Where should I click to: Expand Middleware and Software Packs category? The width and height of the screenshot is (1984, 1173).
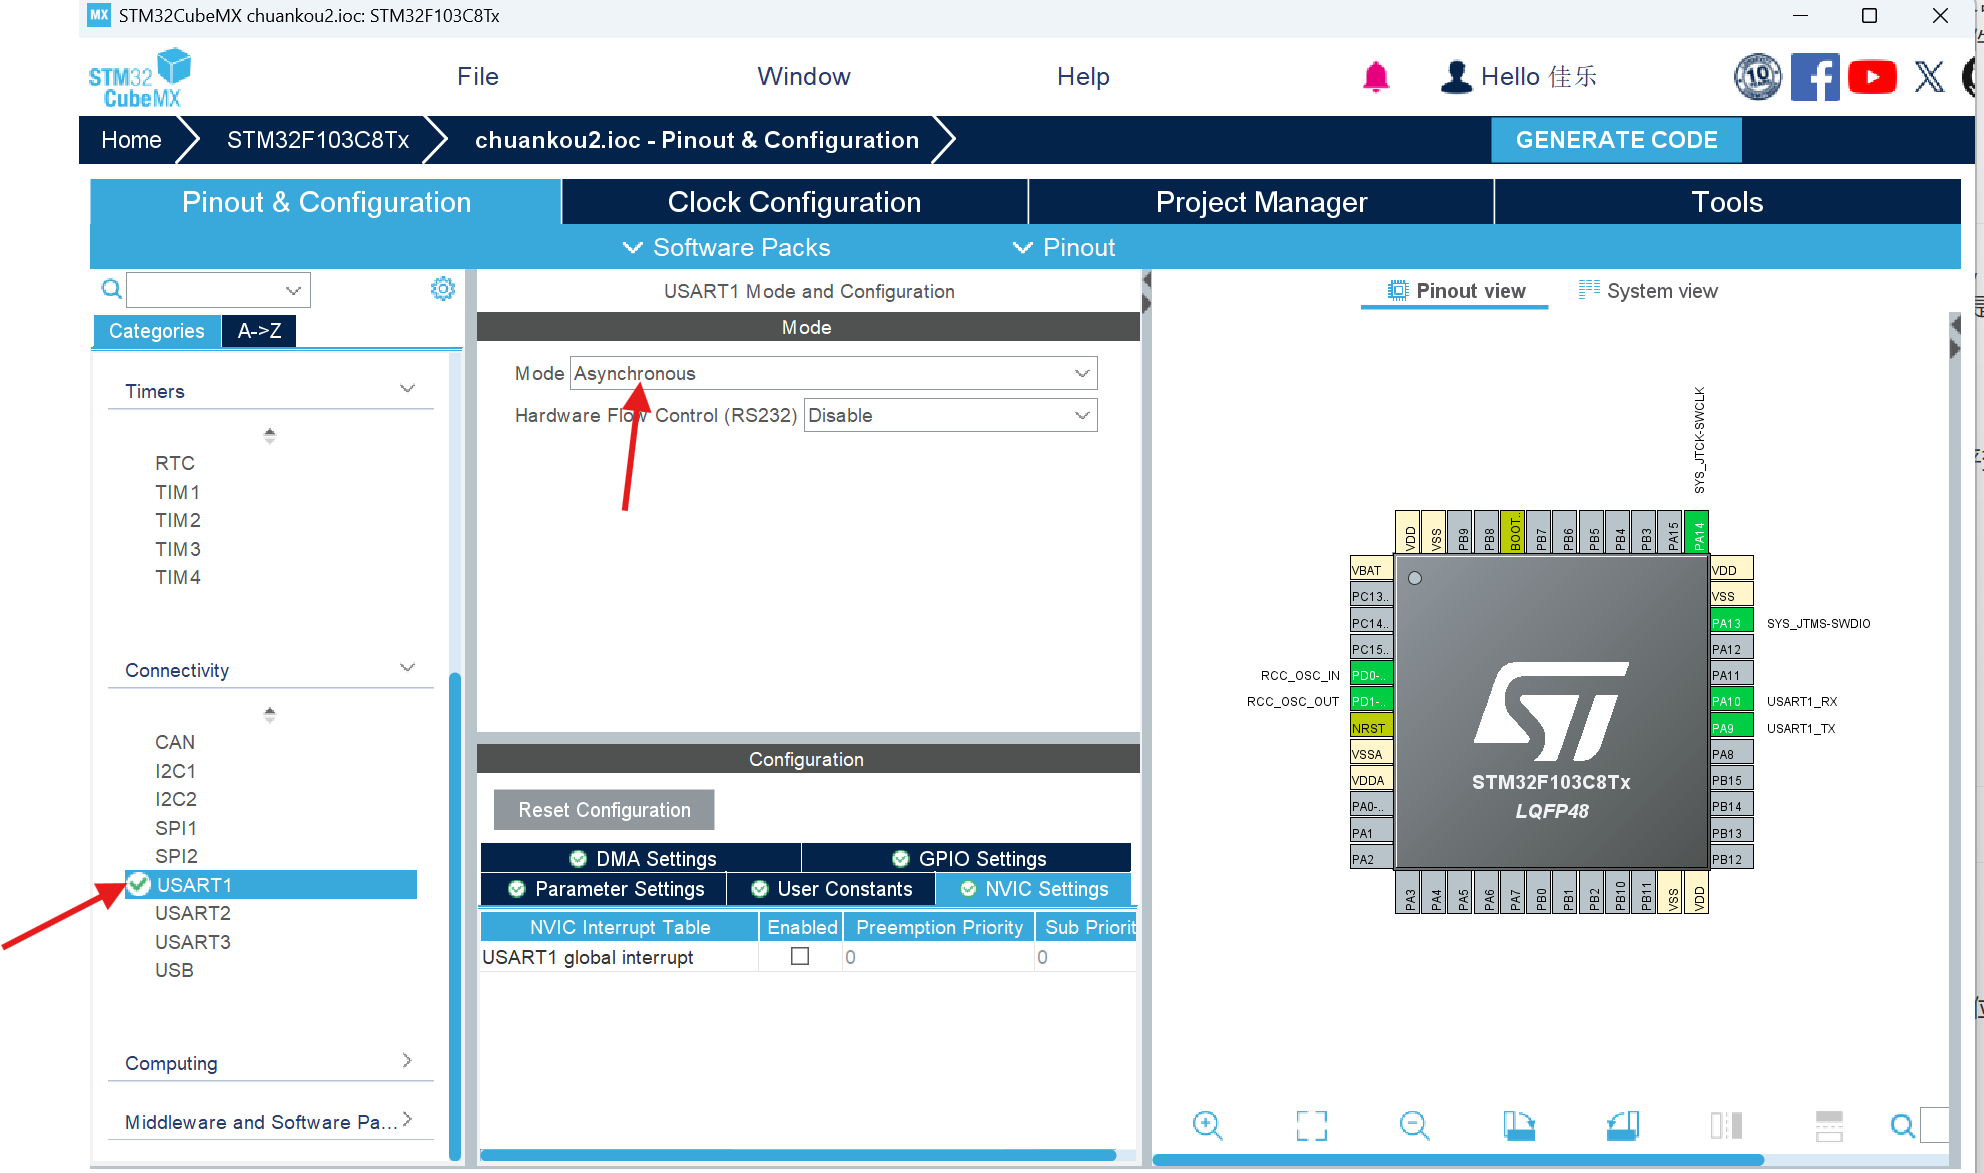tap(407, 1120)
